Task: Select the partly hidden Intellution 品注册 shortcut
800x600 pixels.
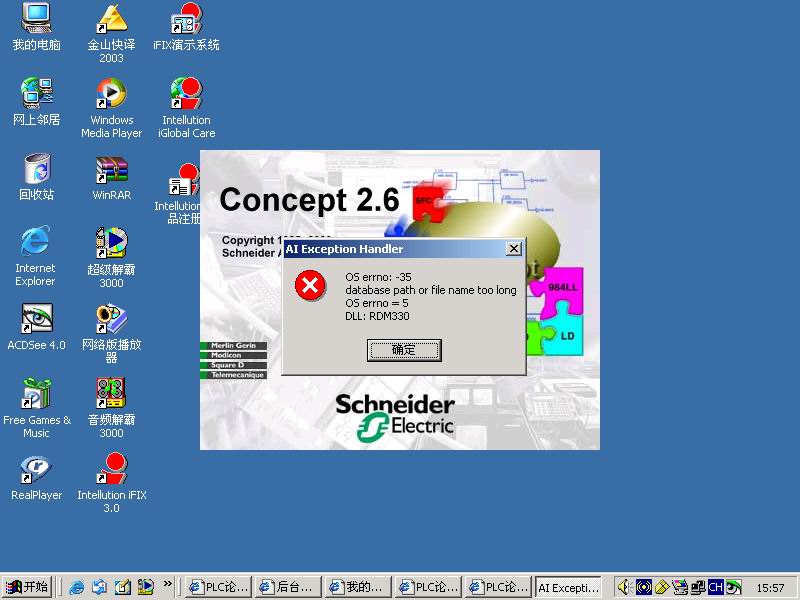Action: pyautogui.click(x=178, y=194)
